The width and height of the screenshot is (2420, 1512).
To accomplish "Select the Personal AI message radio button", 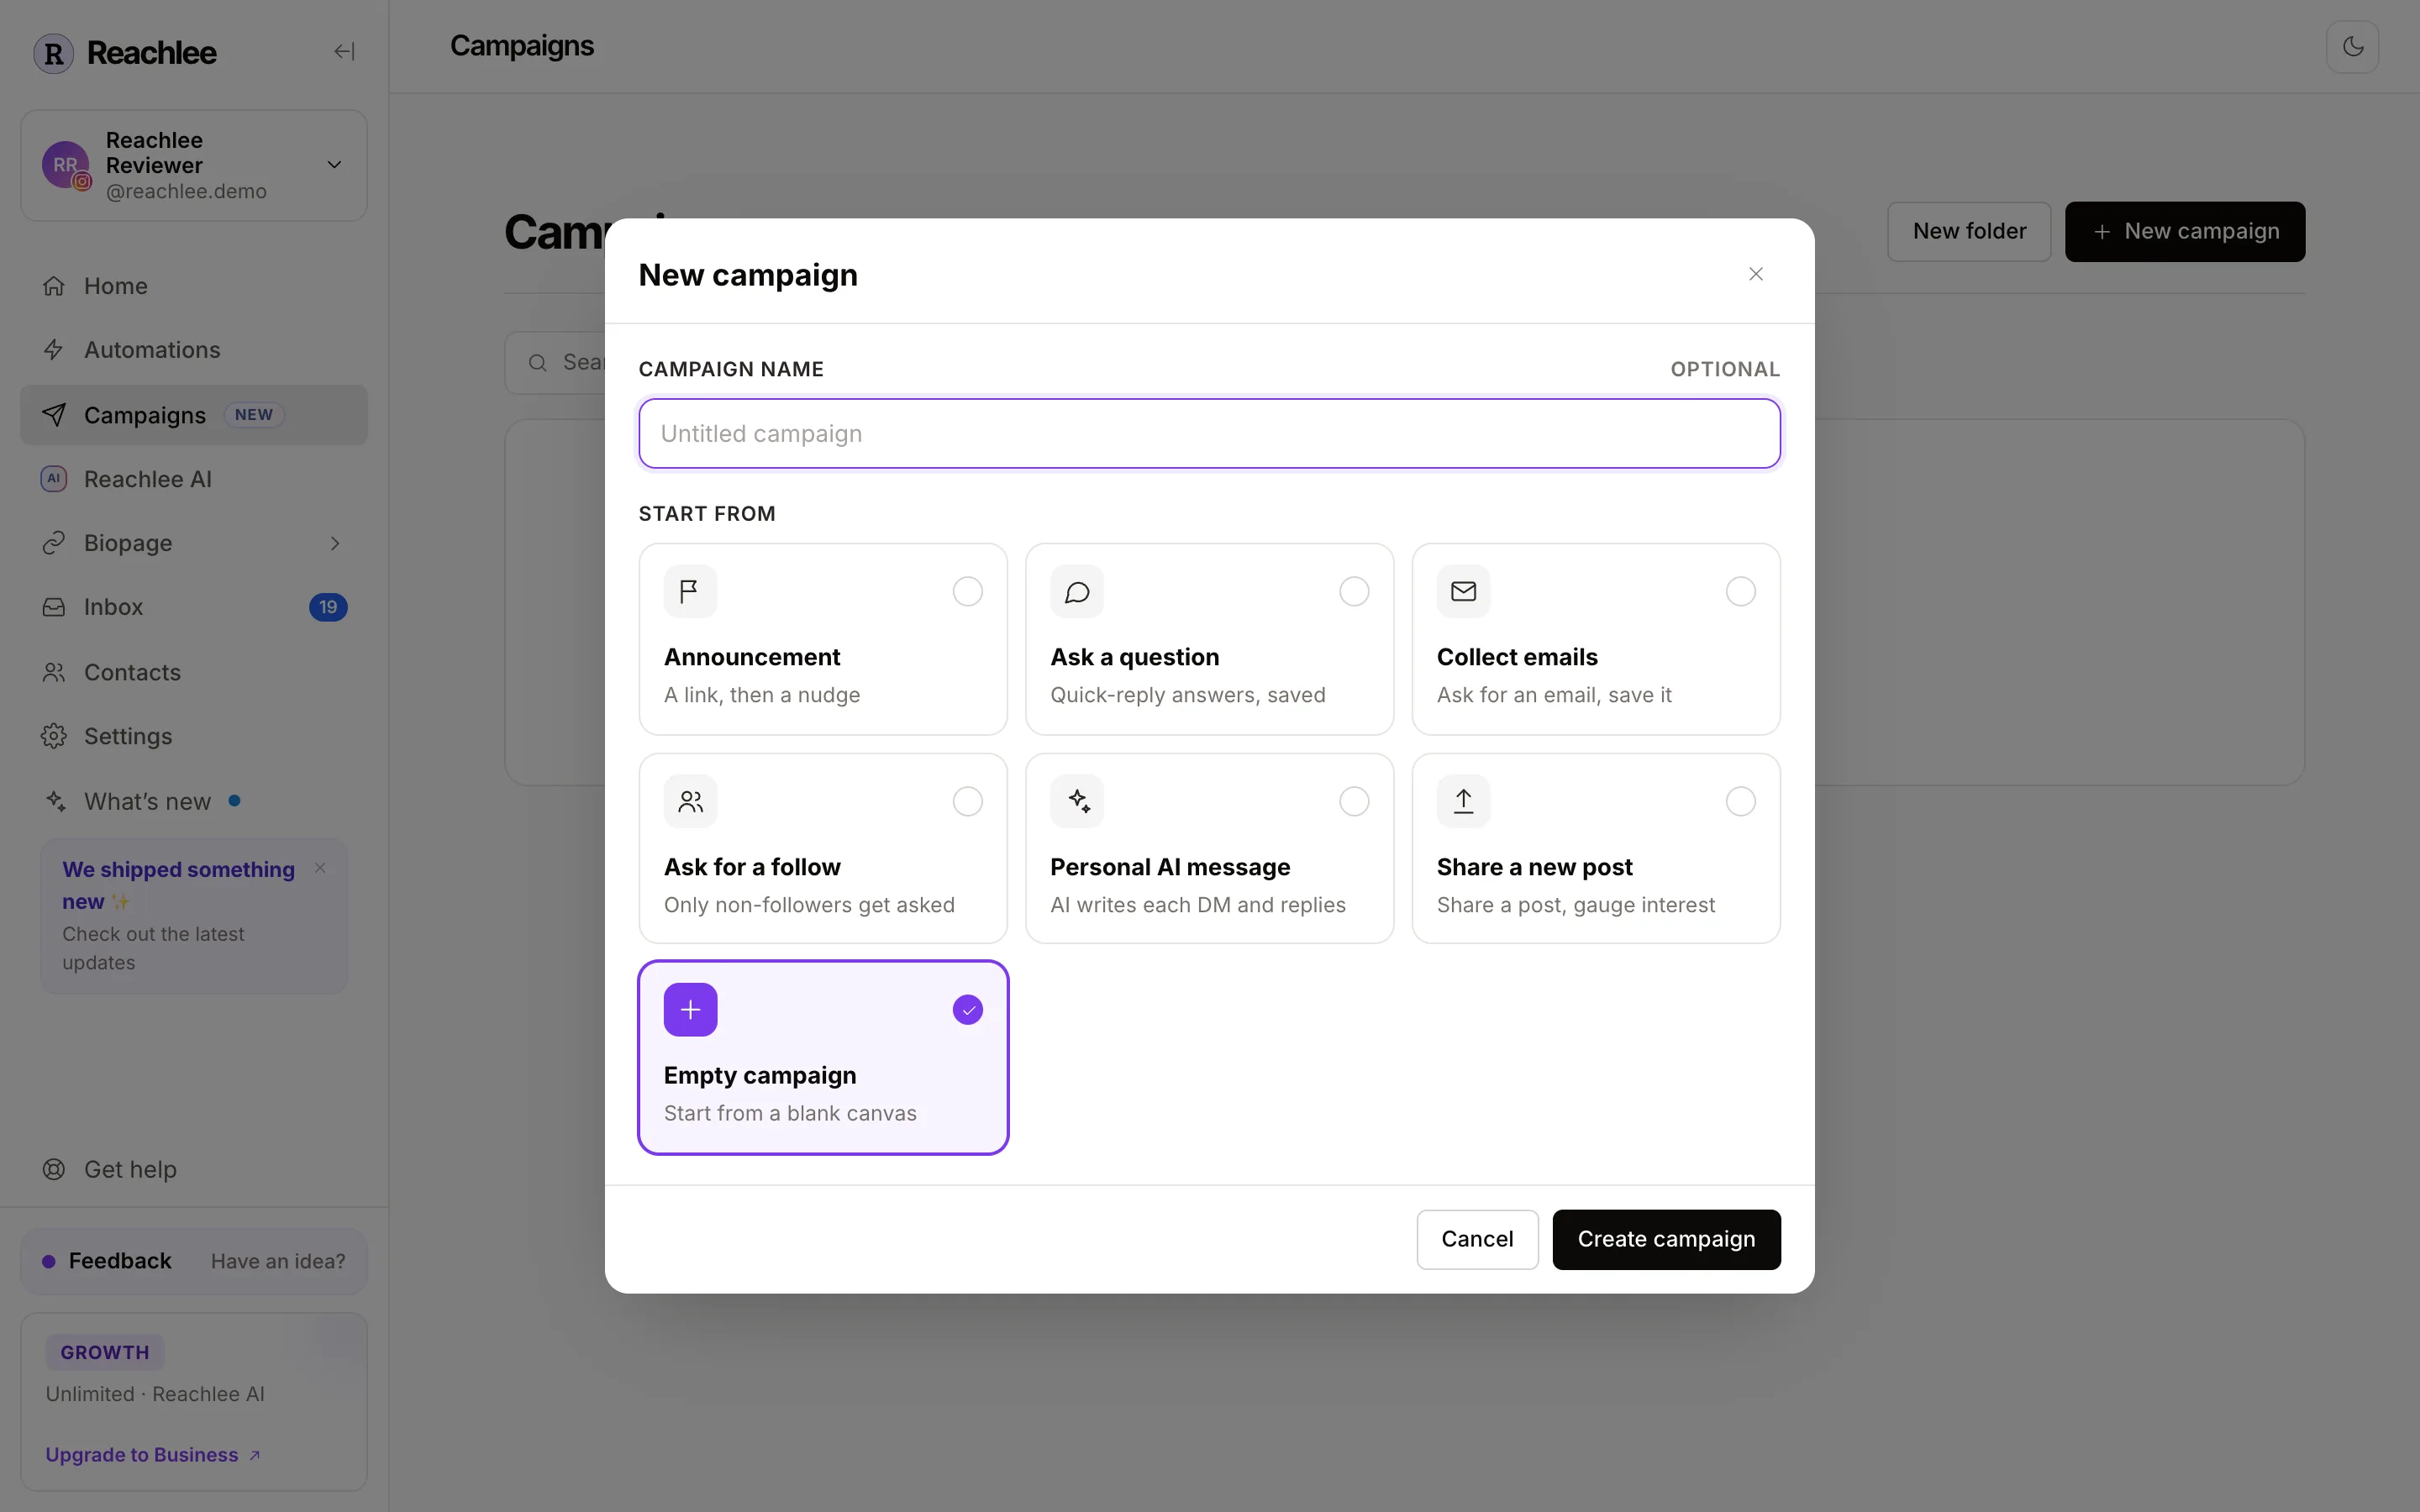I will coord(1354,801).
